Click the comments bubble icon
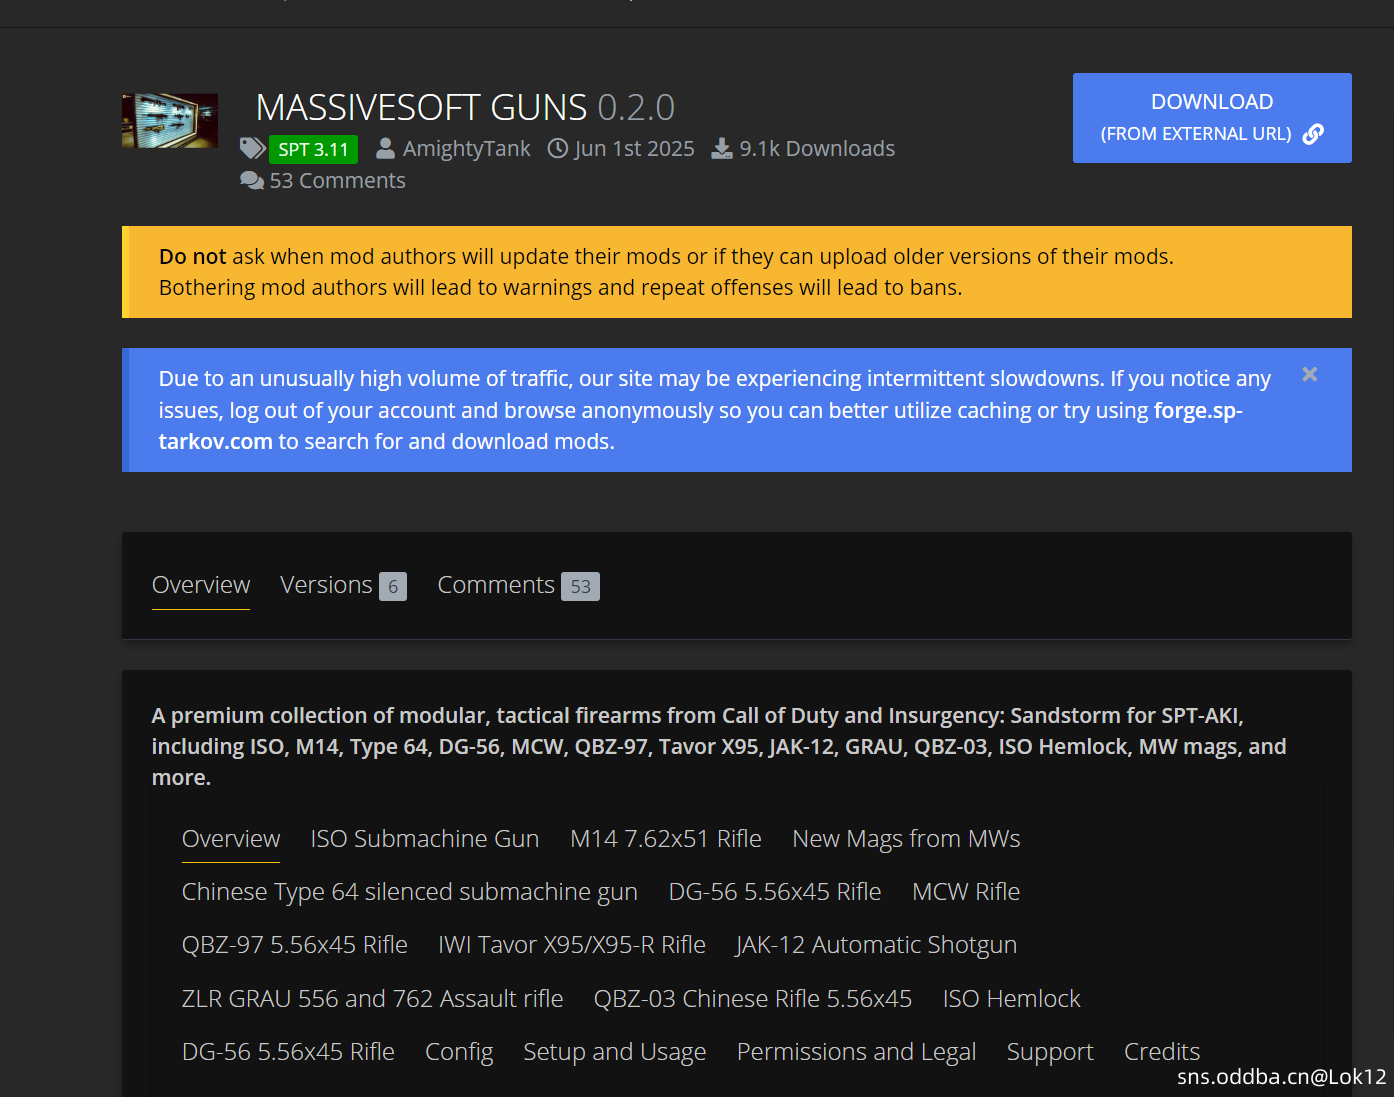This screenshot has height=1097, width=1394. 252,181
